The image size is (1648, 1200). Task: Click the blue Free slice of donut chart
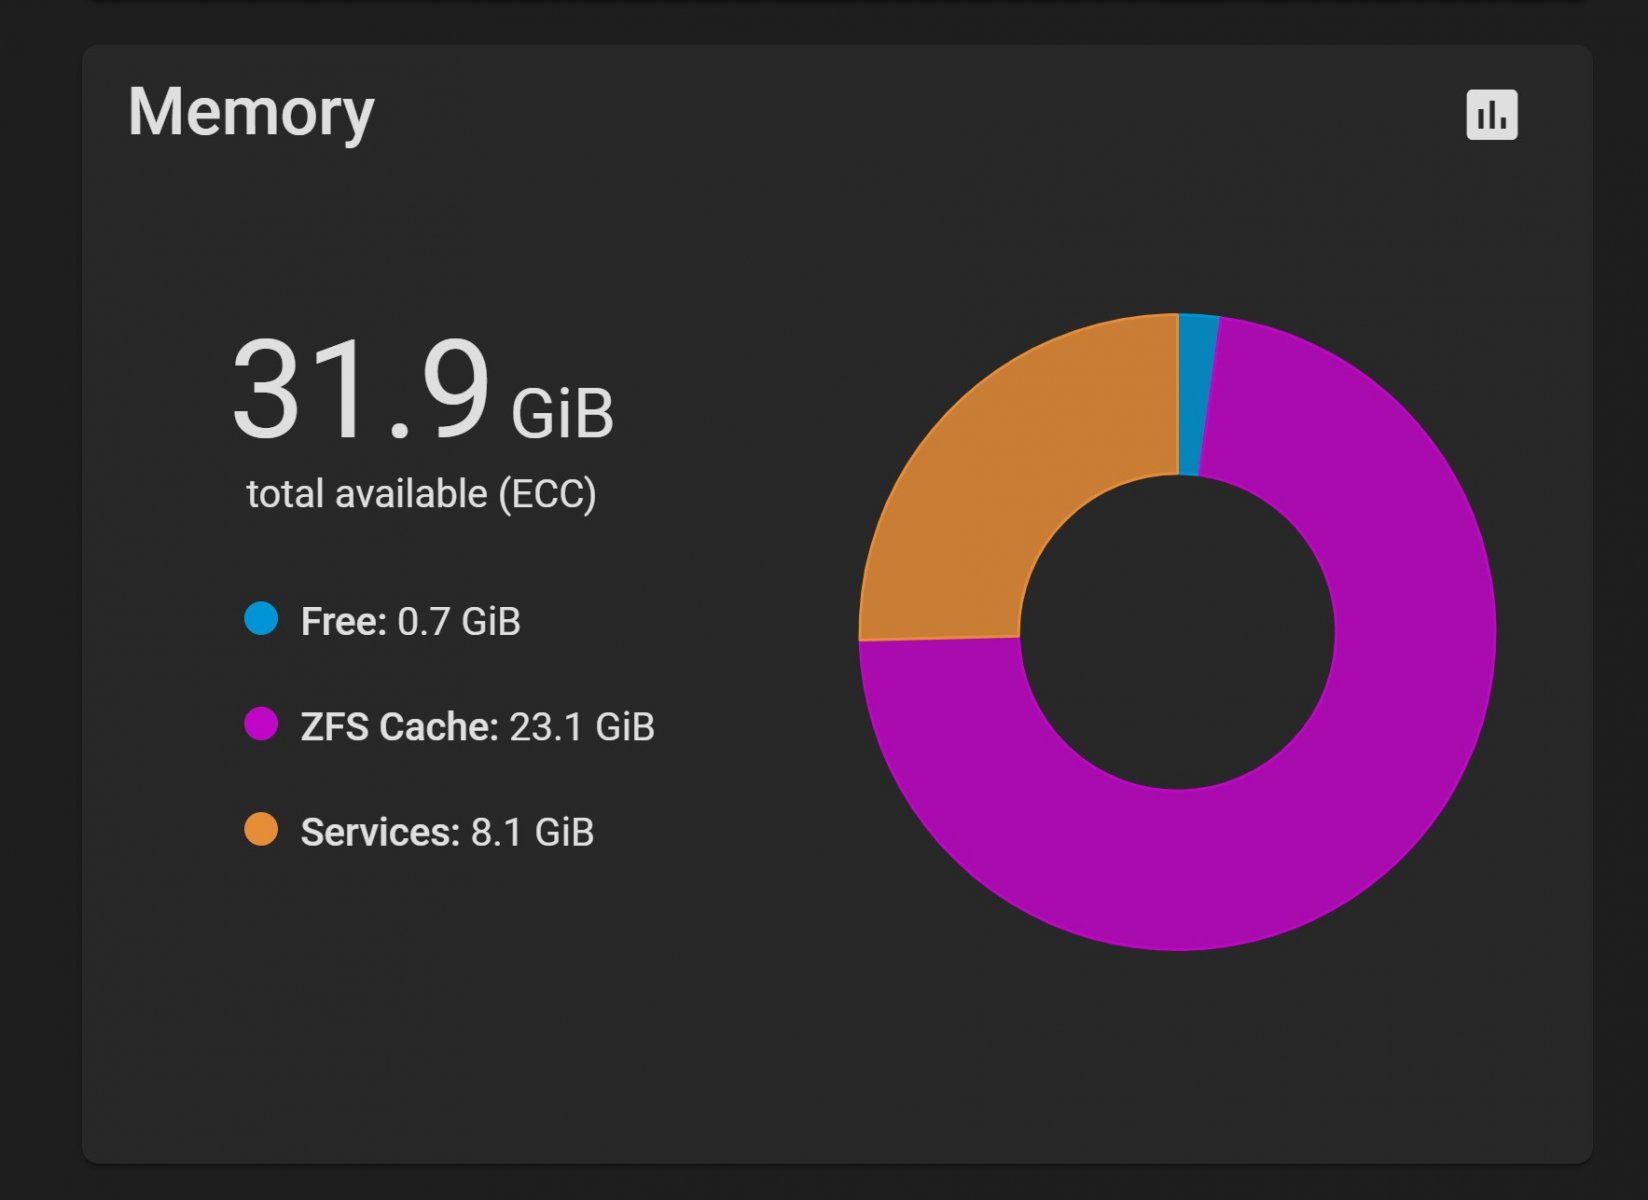click(1197, 394)
